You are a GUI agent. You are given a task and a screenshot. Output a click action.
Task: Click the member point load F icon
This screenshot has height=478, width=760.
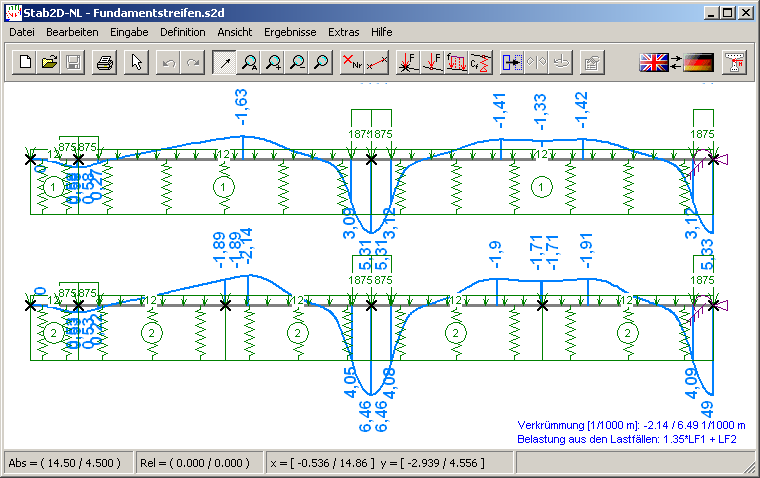click(x=432, y=63)
